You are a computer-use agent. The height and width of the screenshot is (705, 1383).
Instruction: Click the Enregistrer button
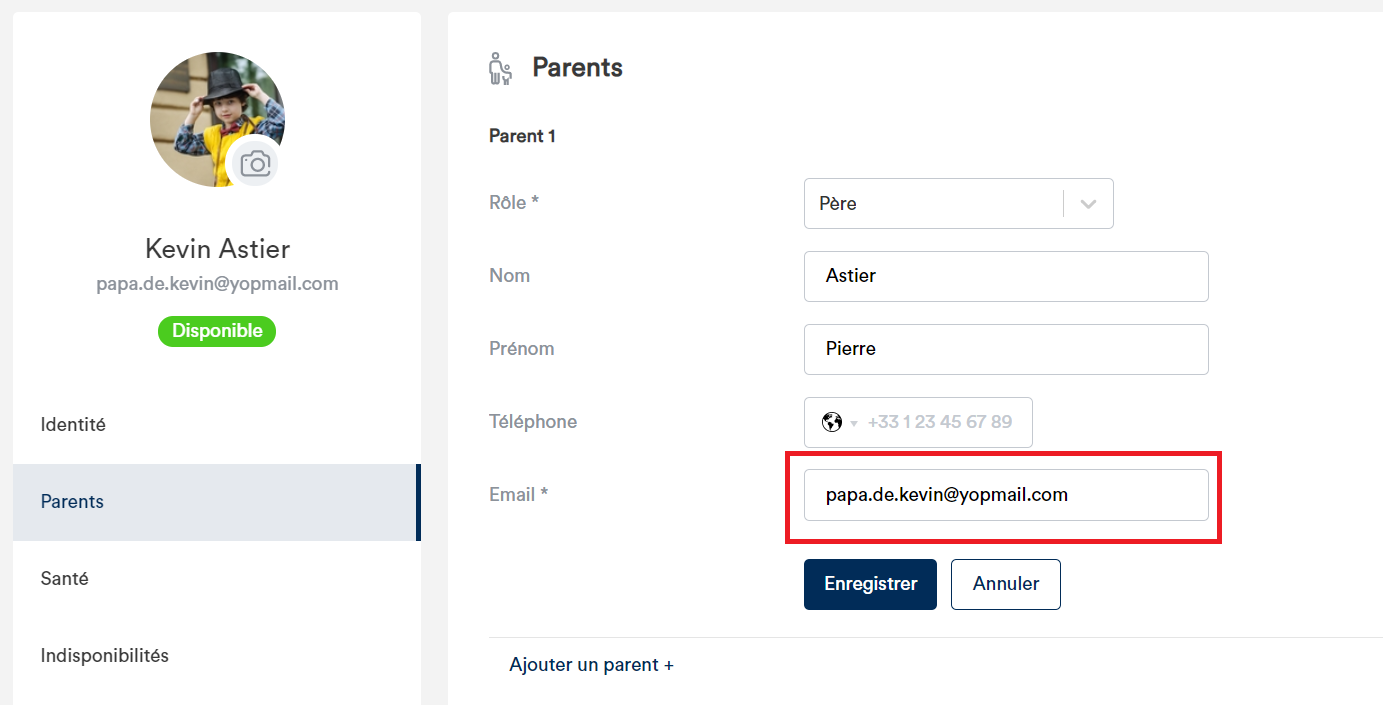[x=870, y=584]
